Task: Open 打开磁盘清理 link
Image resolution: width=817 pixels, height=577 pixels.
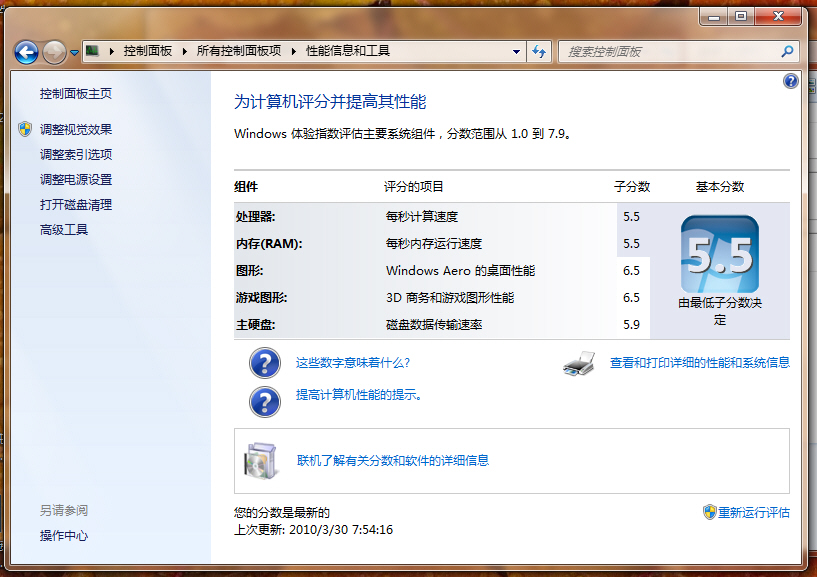Action: [76, 204]
